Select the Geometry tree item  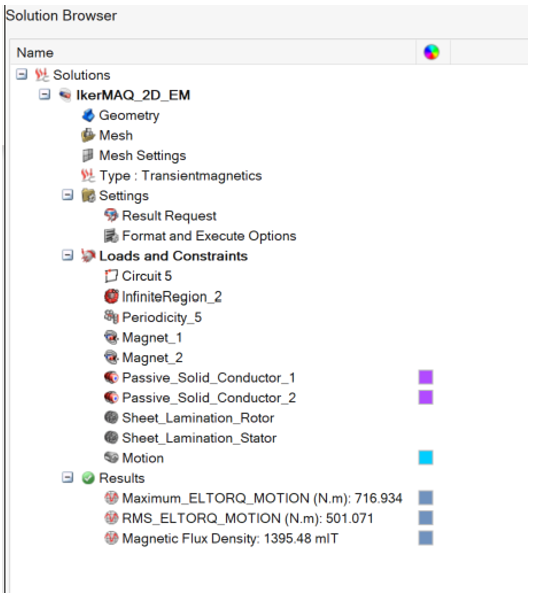(129, 115)
